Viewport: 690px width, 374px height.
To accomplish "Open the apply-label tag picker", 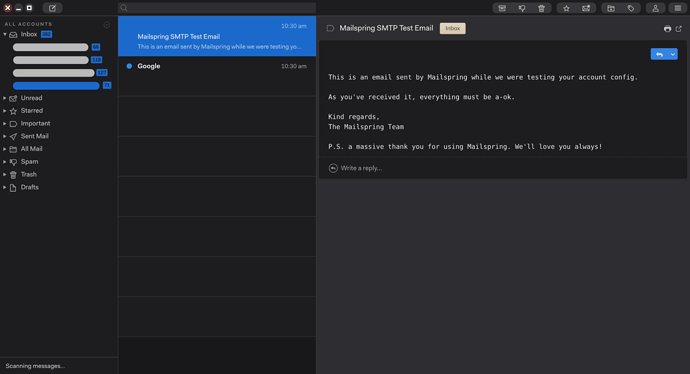I will click(x=631, y=8).
